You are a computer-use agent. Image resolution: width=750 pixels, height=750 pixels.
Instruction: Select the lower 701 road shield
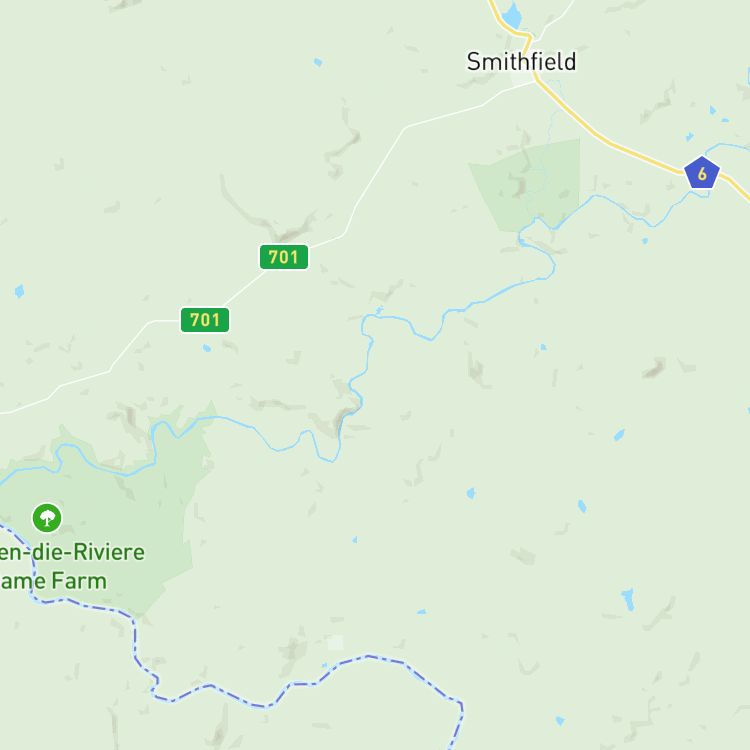pyautogui.click(x=205, y=320)
